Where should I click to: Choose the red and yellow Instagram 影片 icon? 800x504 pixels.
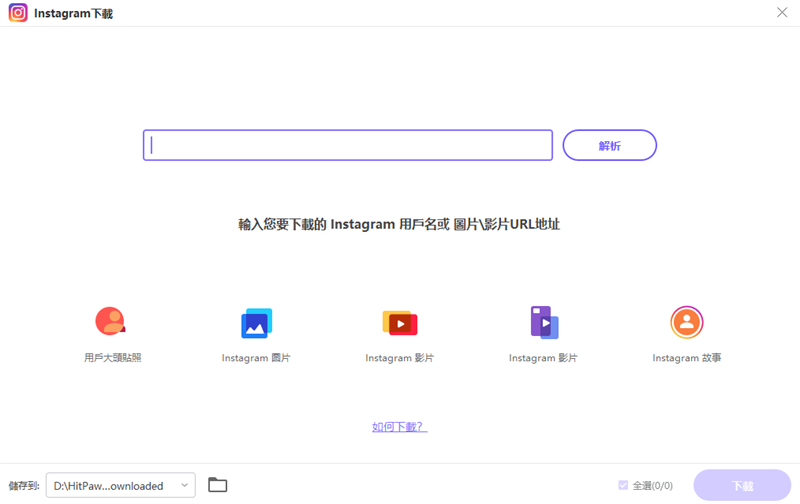point(399,323)
